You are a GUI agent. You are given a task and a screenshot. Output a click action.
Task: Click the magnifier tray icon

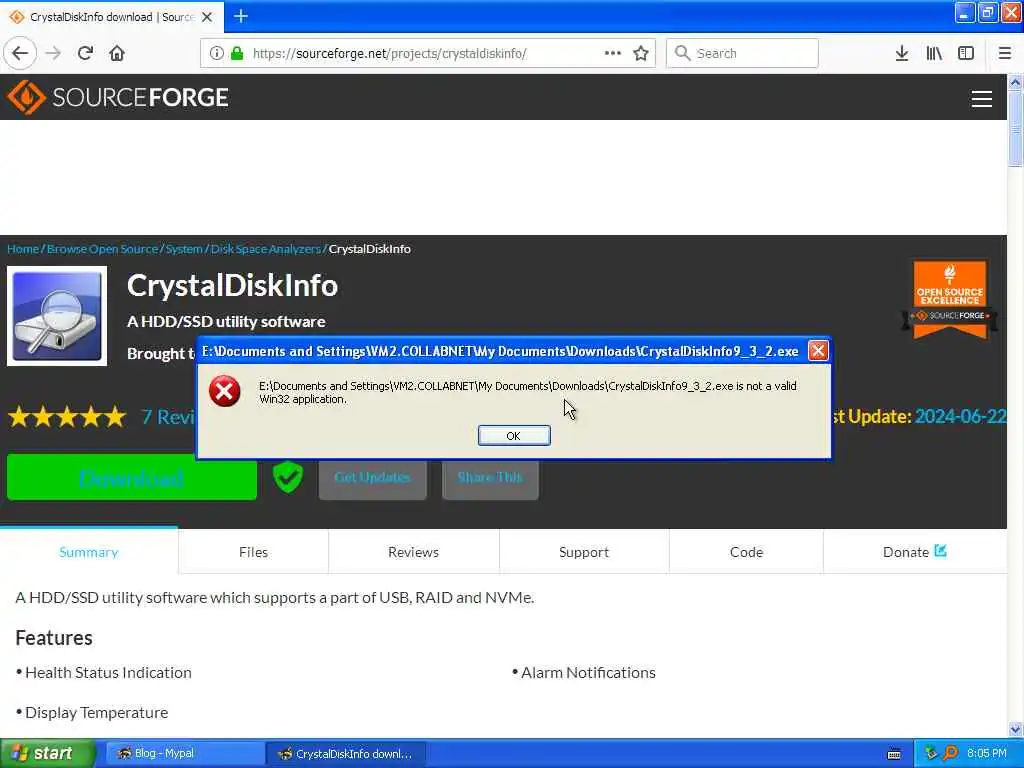click(950, 753)
